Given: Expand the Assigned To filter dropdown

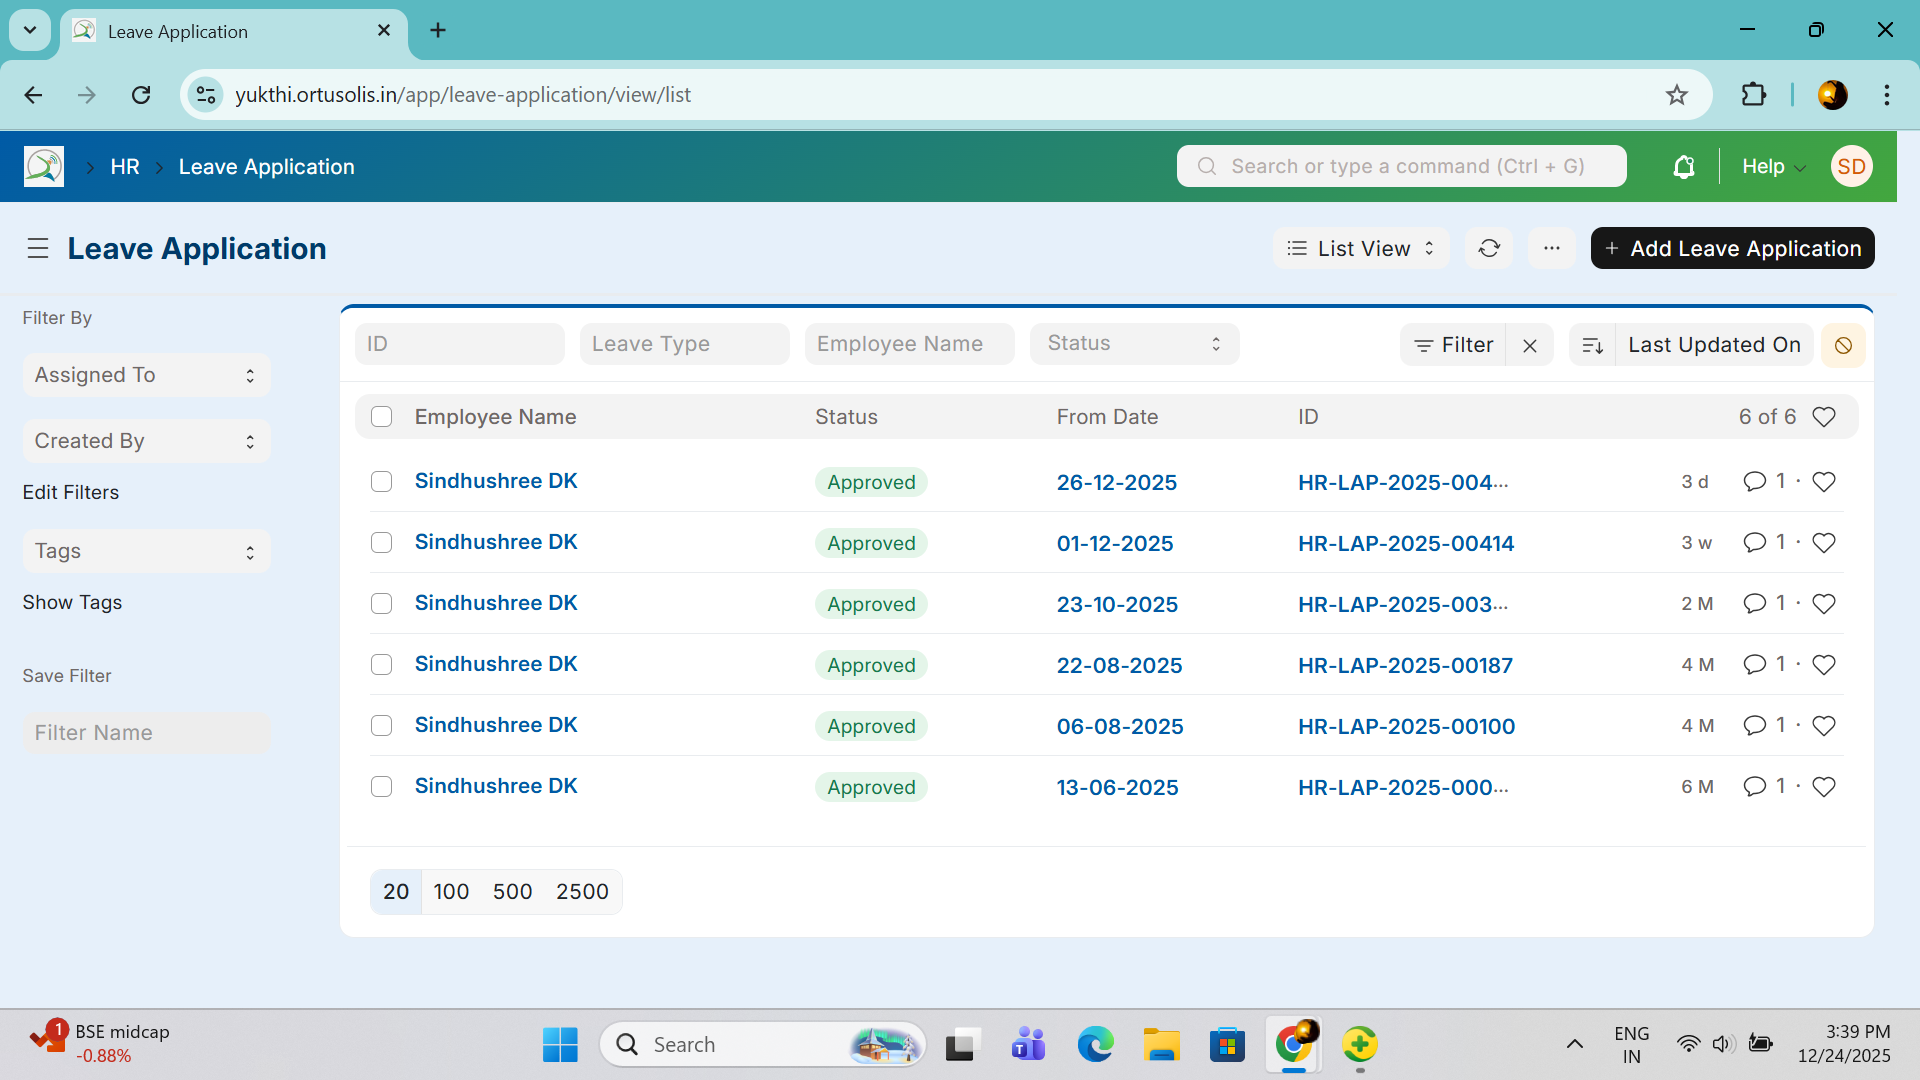Looking at the screenshot, I should click(146, 375).
